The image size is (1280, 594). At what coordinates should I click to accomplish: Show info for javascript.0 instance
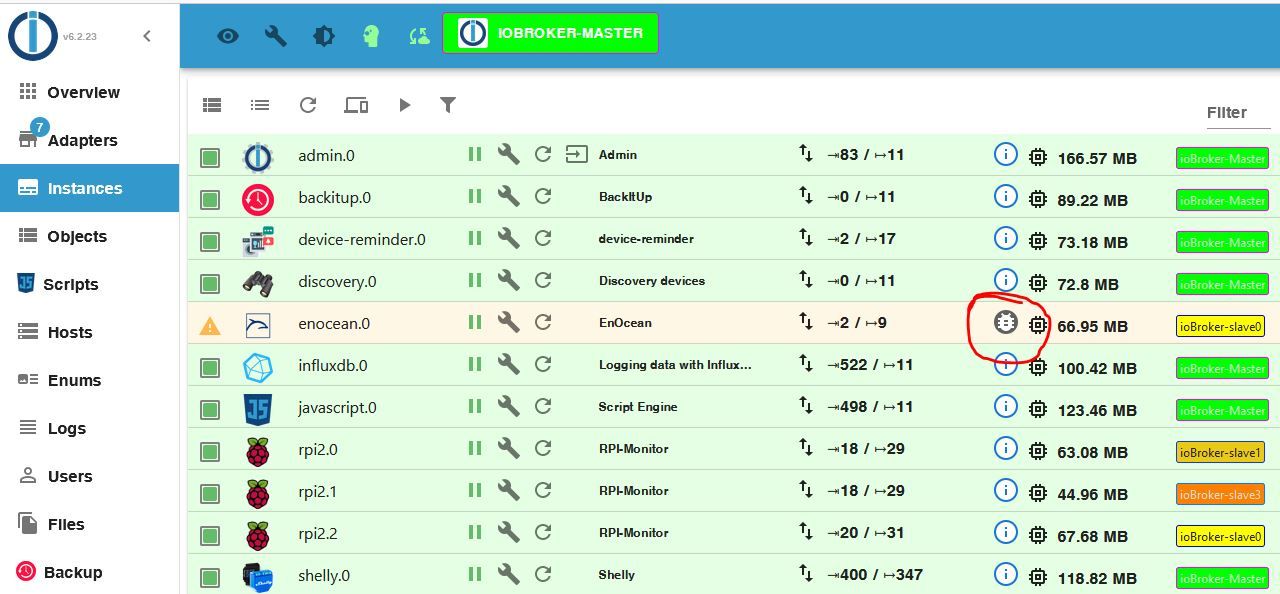click(x=1005, y=406)
